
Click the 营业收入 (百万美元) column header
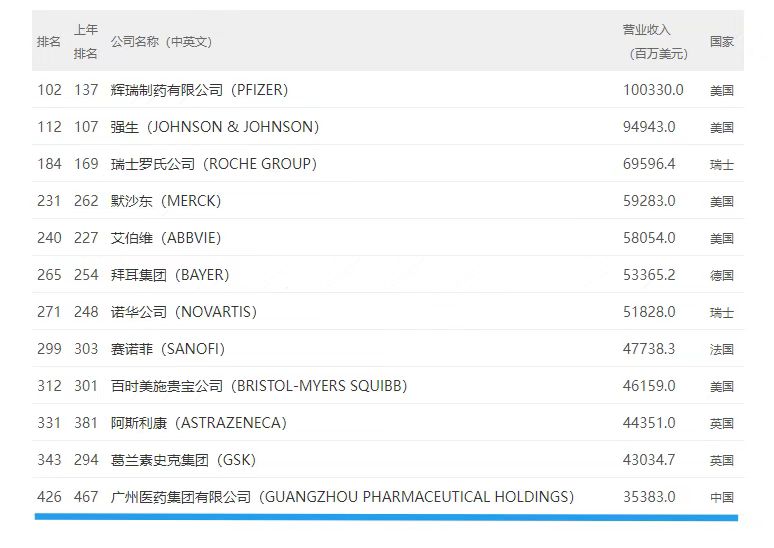coord(655,41)
